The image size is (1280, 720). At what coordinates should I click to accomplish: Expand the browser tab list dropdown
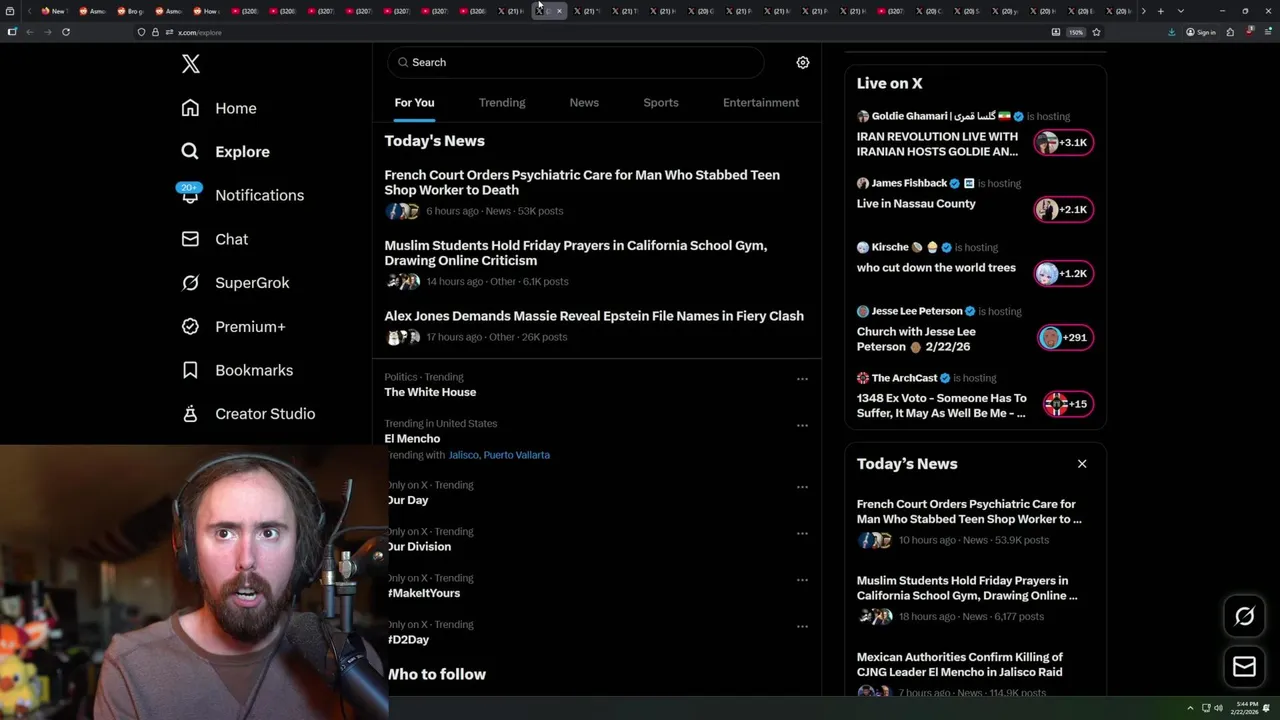click(1180, 11)
